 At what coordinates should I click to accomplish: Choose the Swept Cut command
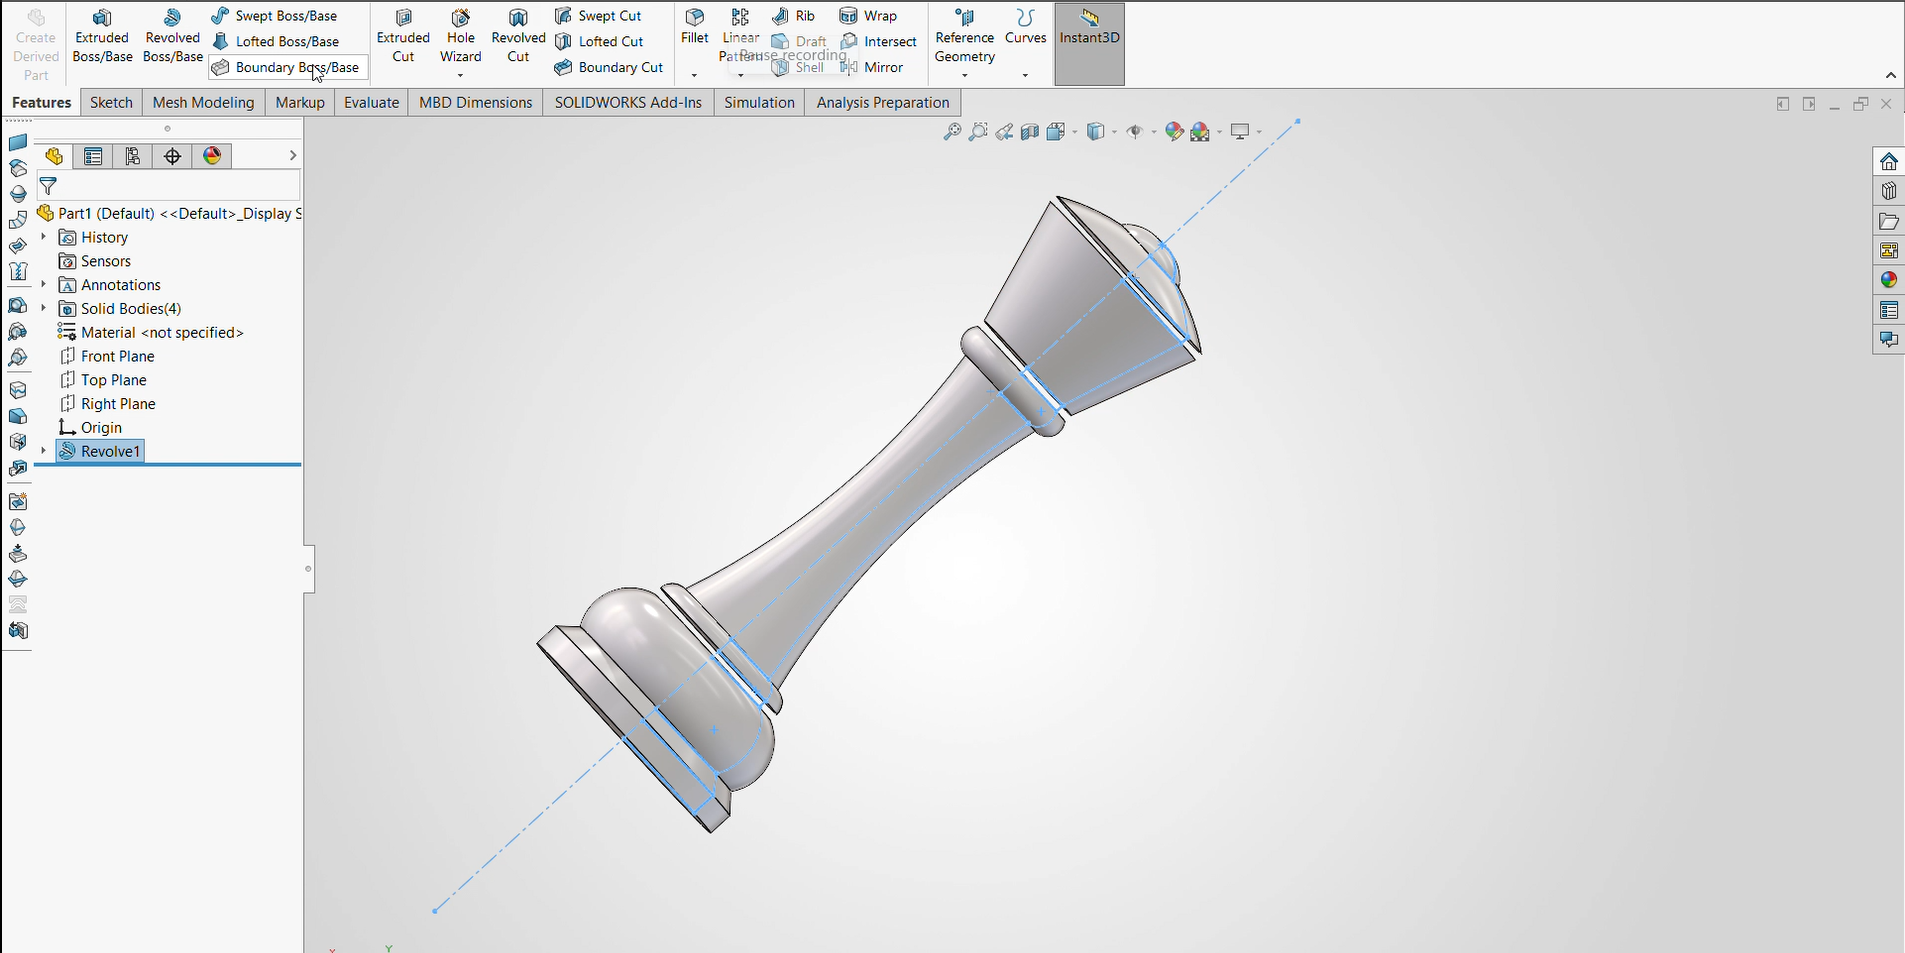(599, 16)
